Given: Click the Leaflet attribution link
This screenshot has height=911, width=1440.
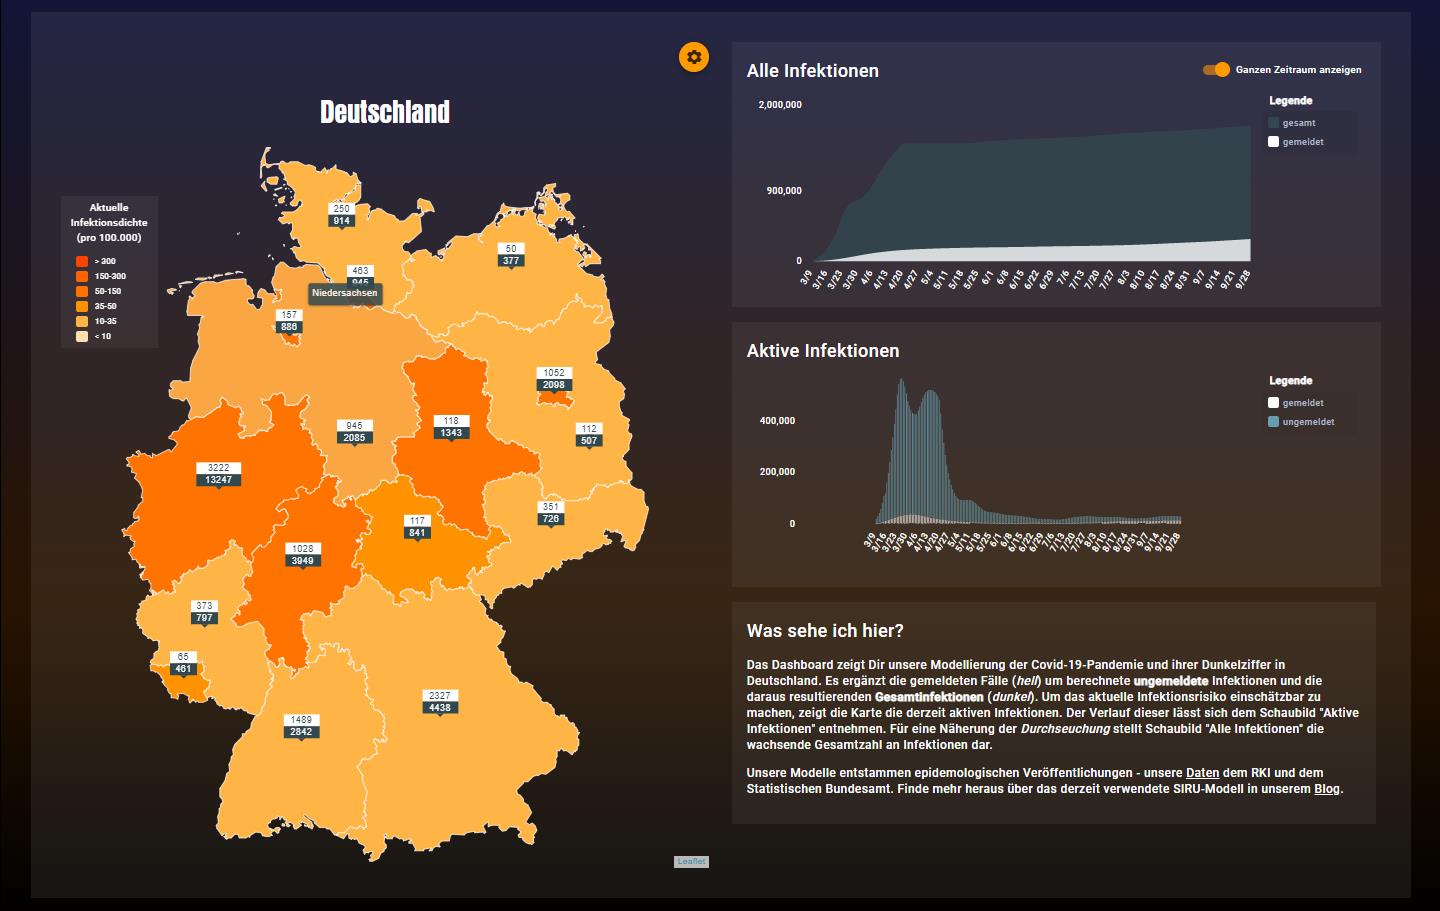Looking at the screenshot, I should click(x=691, y=861).
